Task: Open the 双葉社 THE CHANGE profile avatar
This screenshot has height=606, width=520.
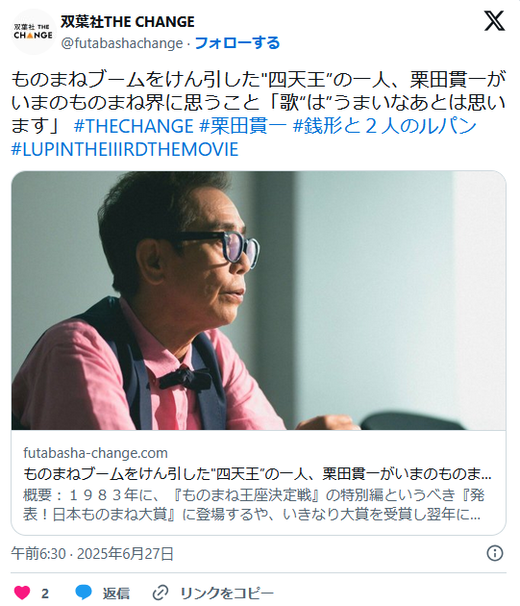Action: click(33, 32)
